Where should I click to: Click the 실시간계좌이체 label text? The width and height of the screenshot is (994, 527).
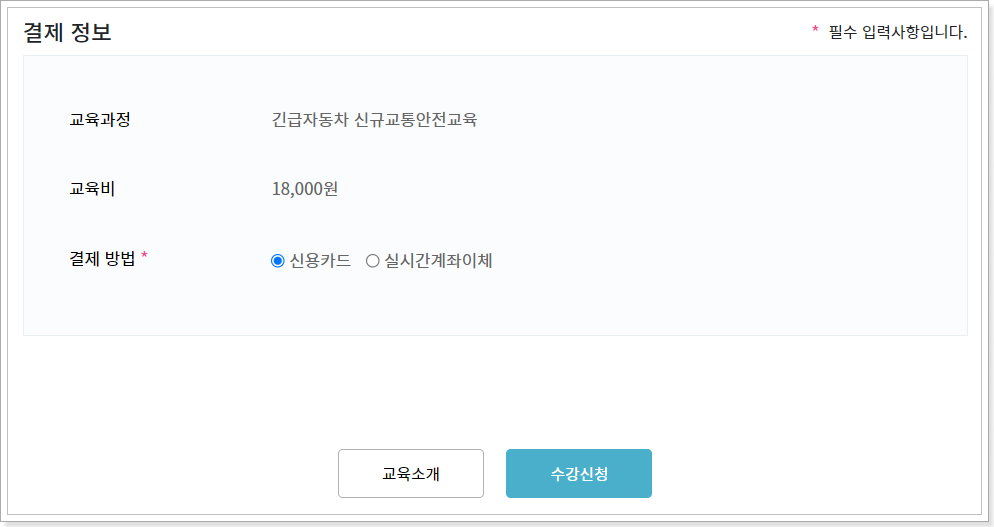point(439,261)
